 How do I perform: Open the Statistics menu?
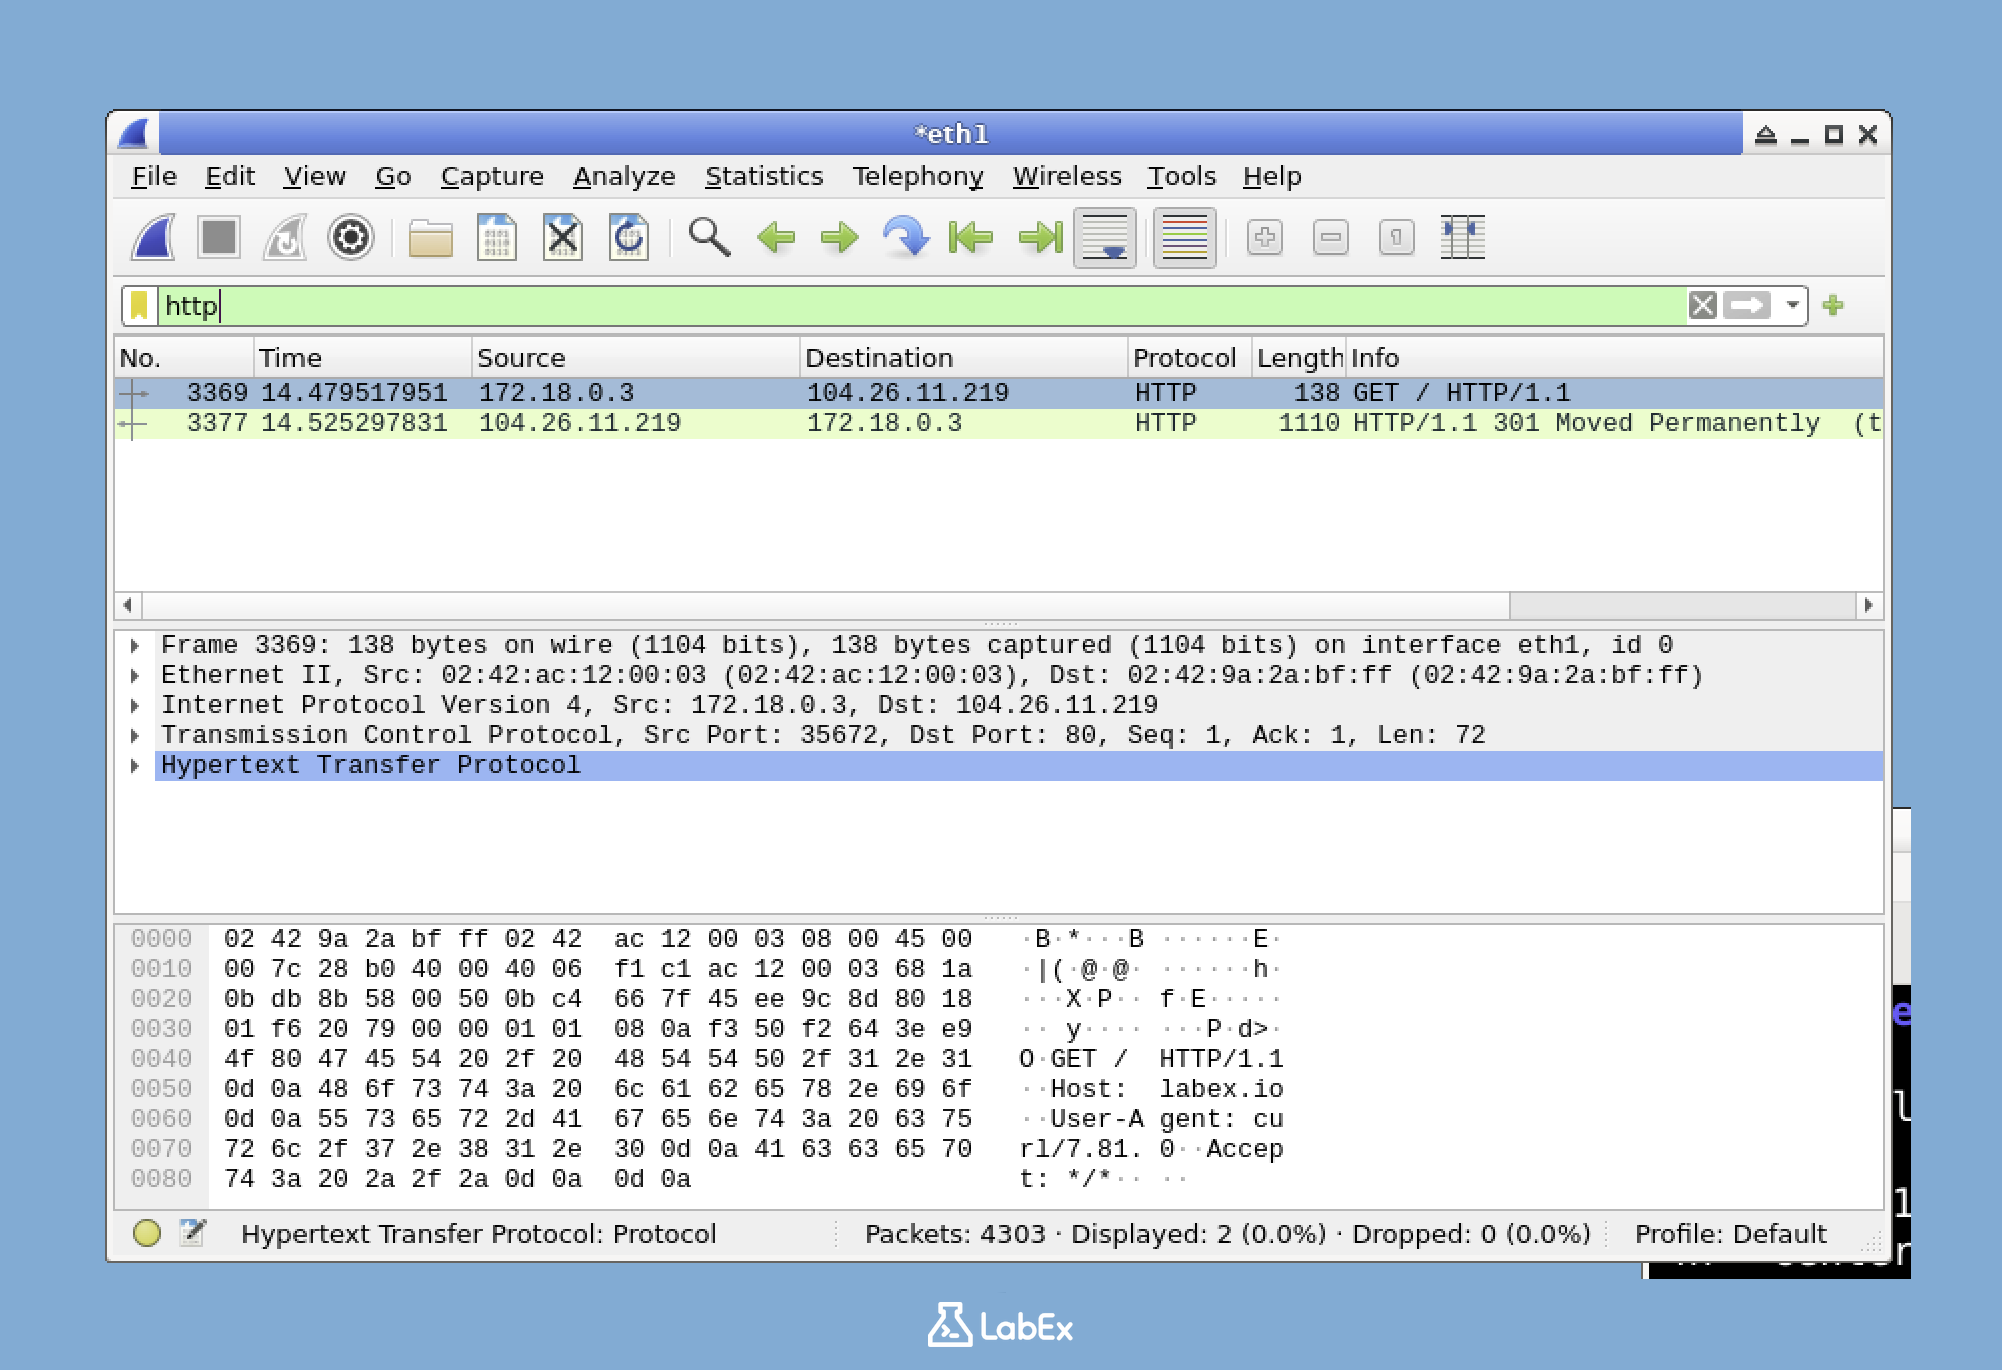(x=763, y=177)
